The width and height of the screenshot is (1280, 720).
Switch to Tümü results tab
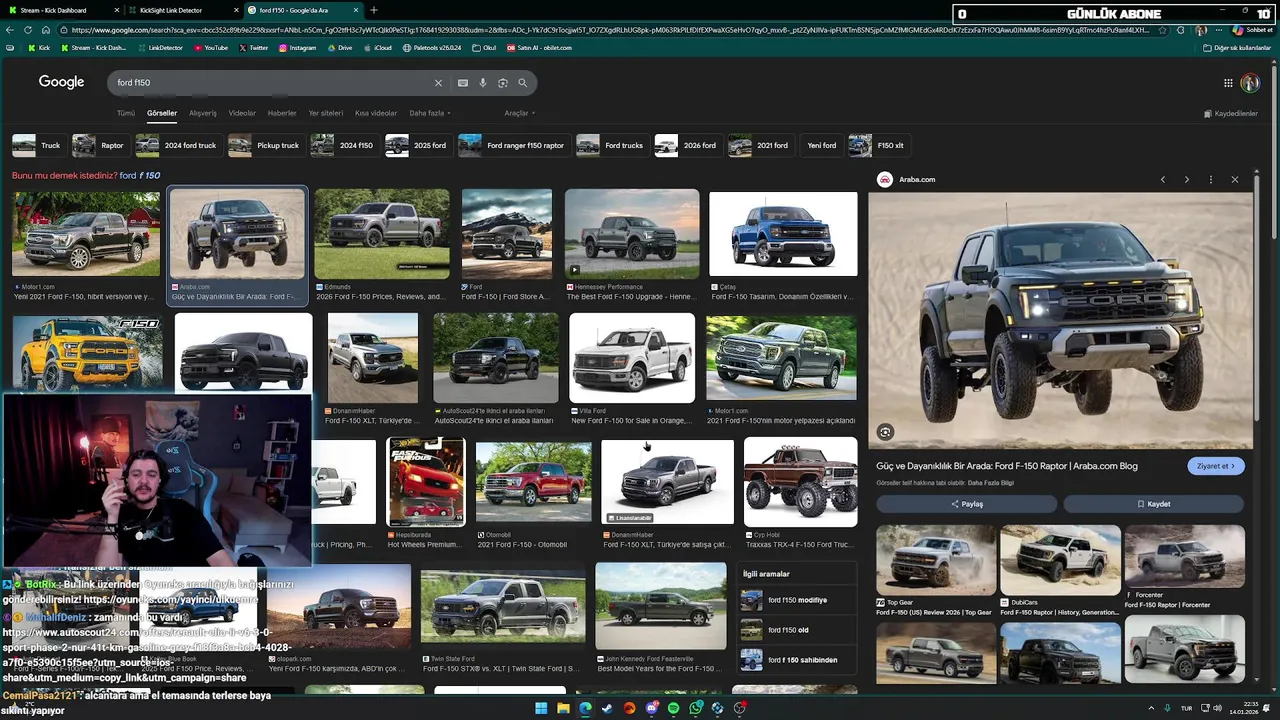125,113
